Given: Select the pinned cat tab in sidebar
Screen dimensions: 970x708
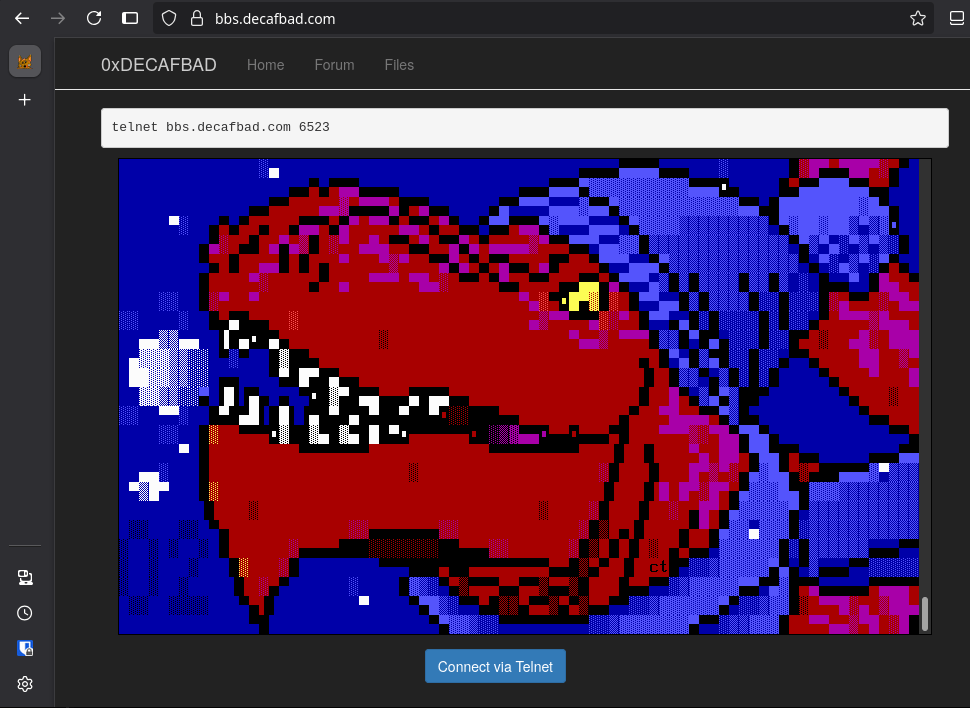Looking at the screenshot, I should pyautogui.click(x=25, y=62).
